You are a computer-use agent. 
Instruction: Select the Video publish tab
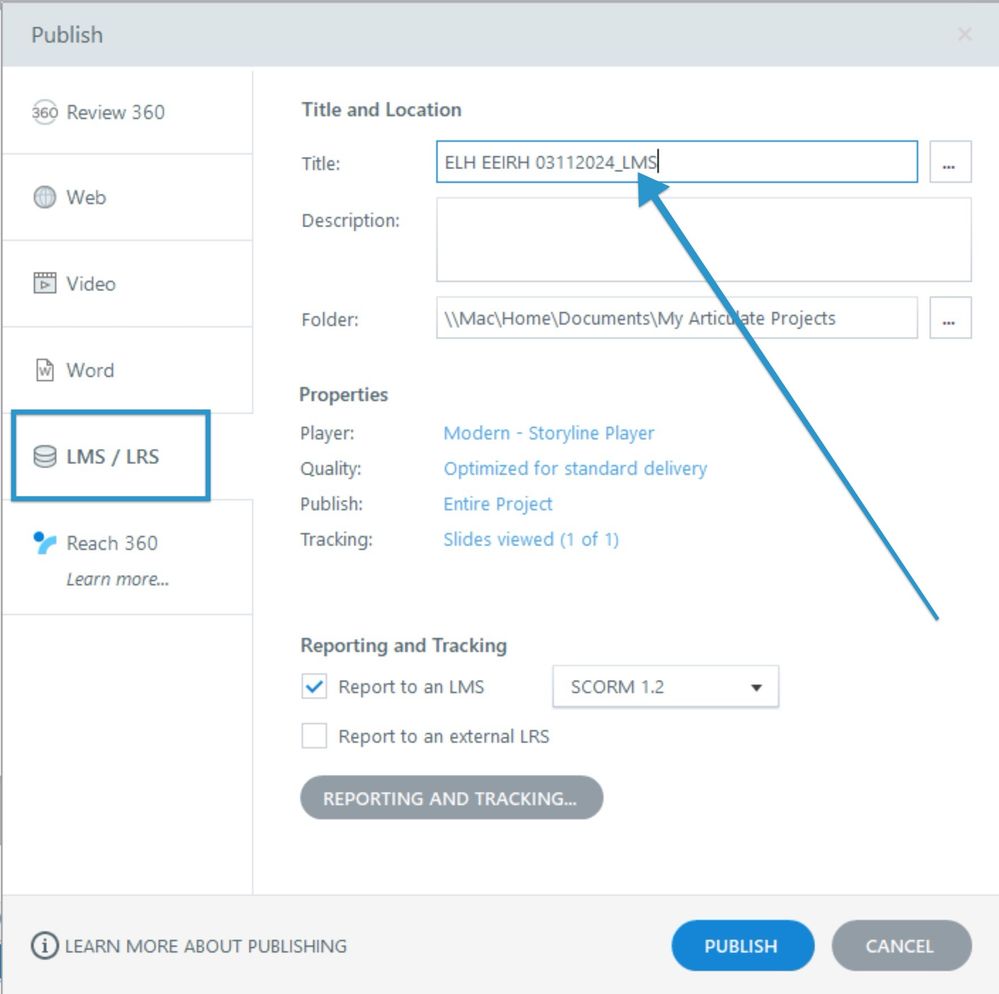point(90,284)
